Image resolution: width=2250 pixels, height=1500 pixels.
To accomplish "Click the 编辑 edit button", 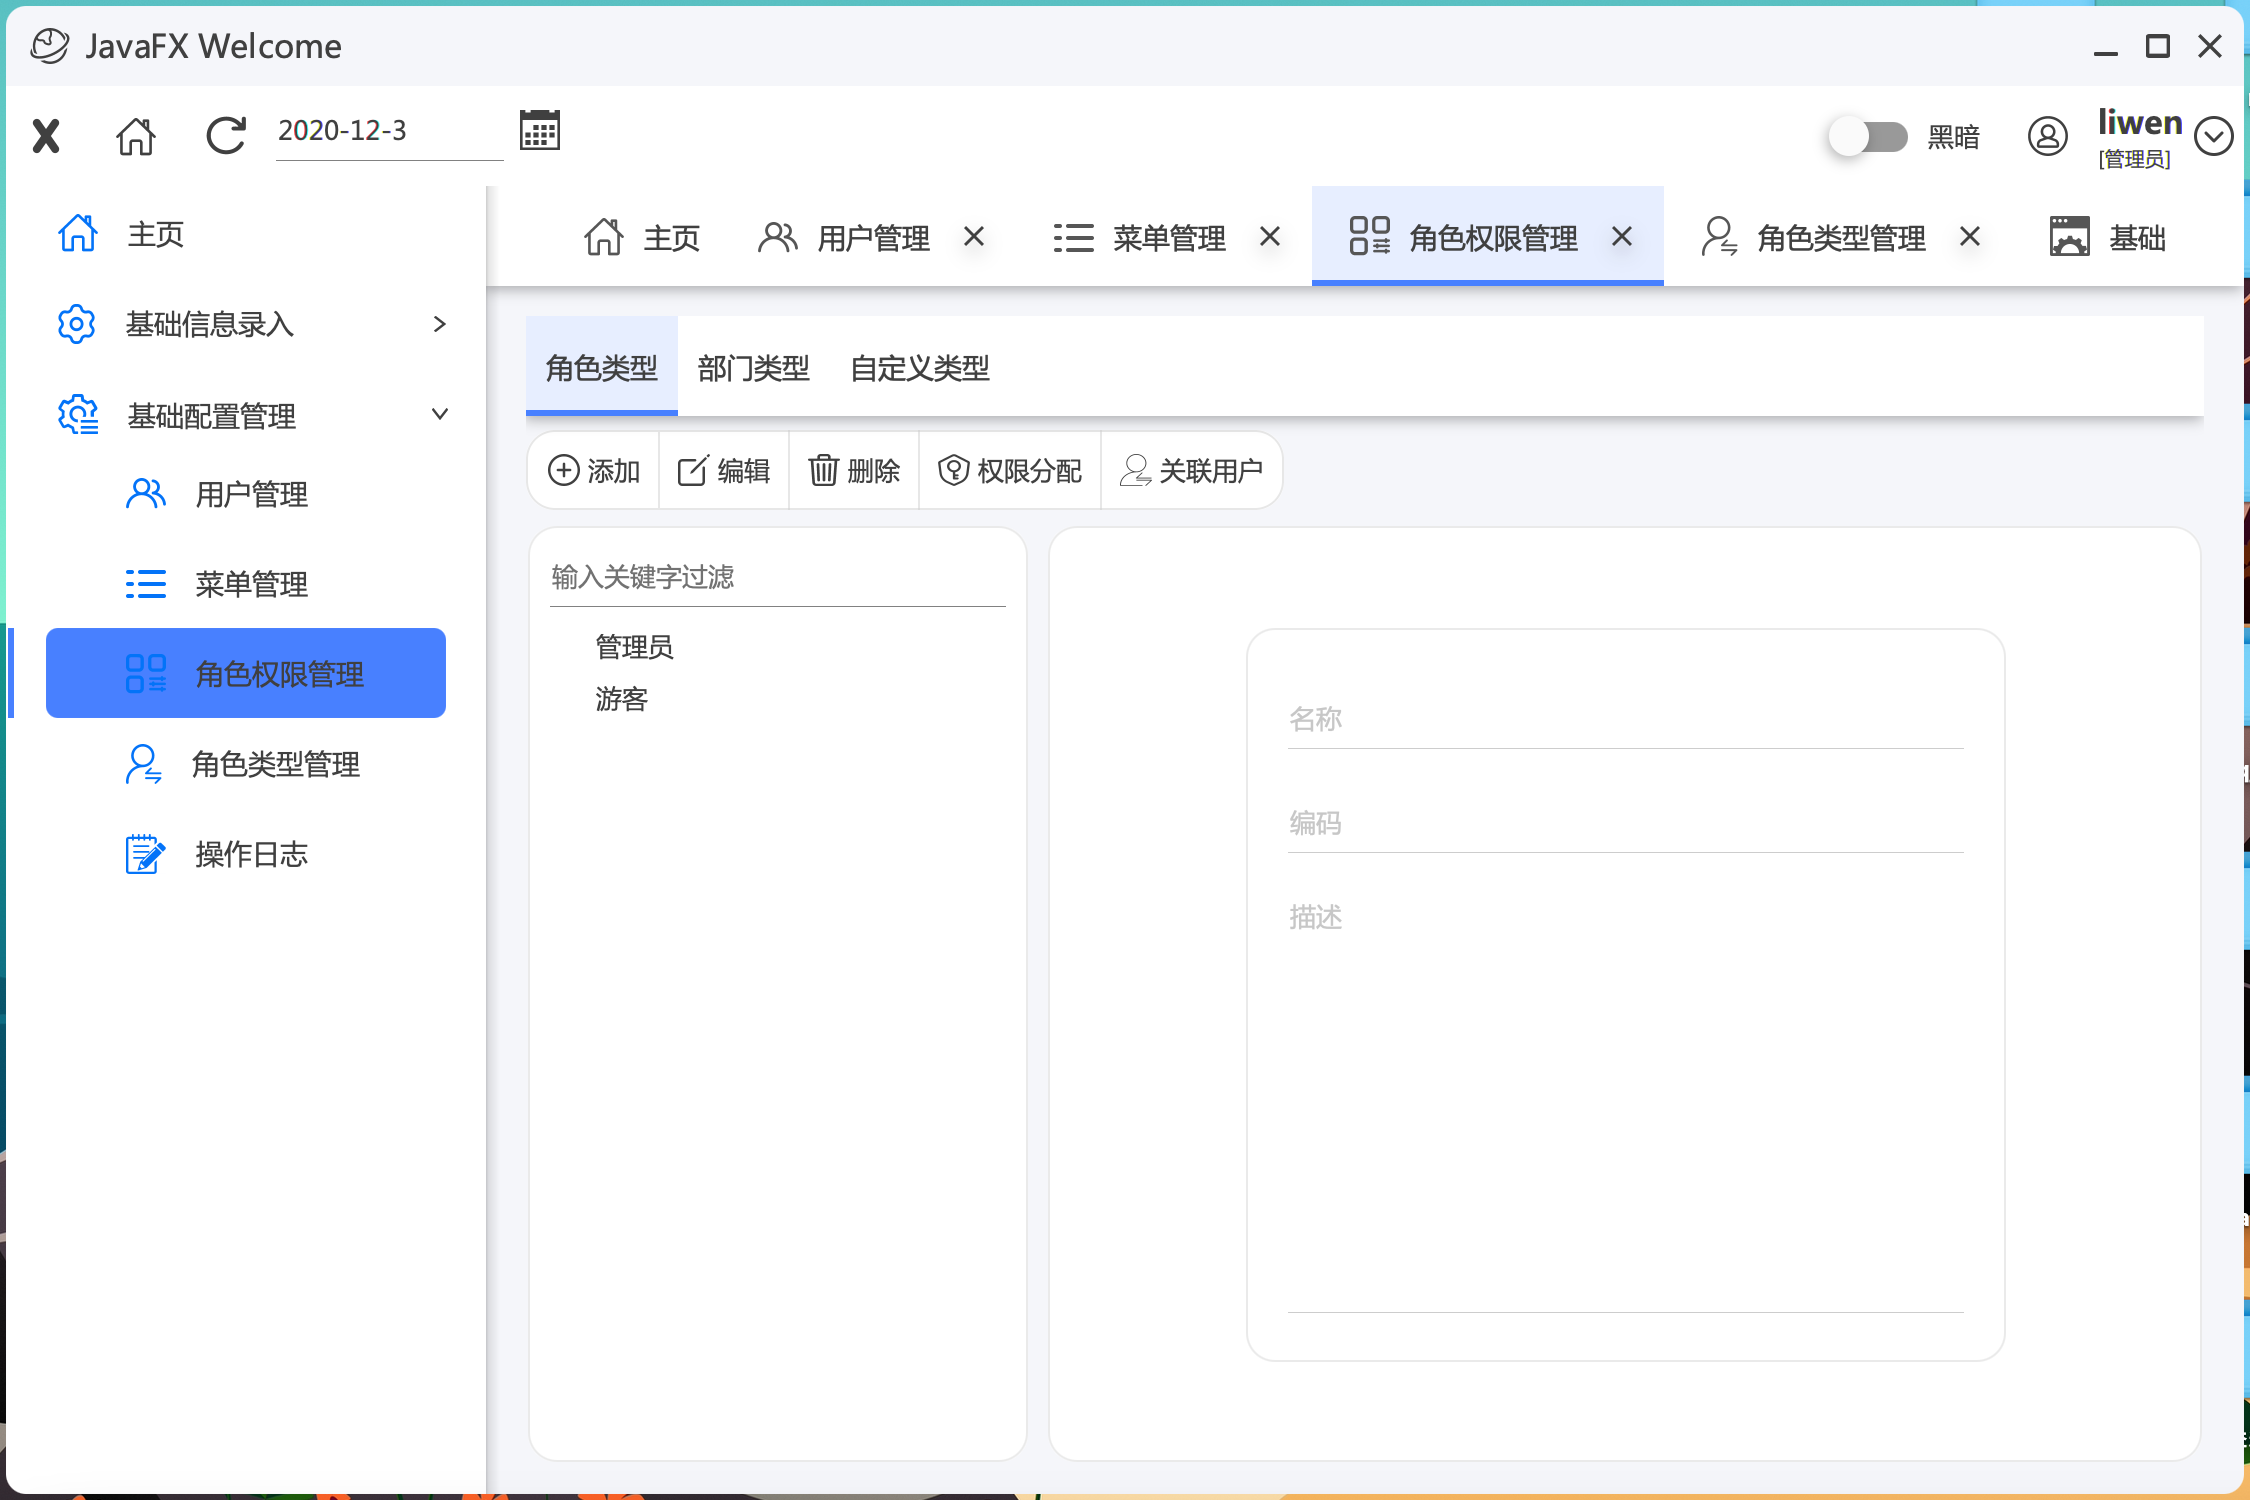I will [724, 470].
